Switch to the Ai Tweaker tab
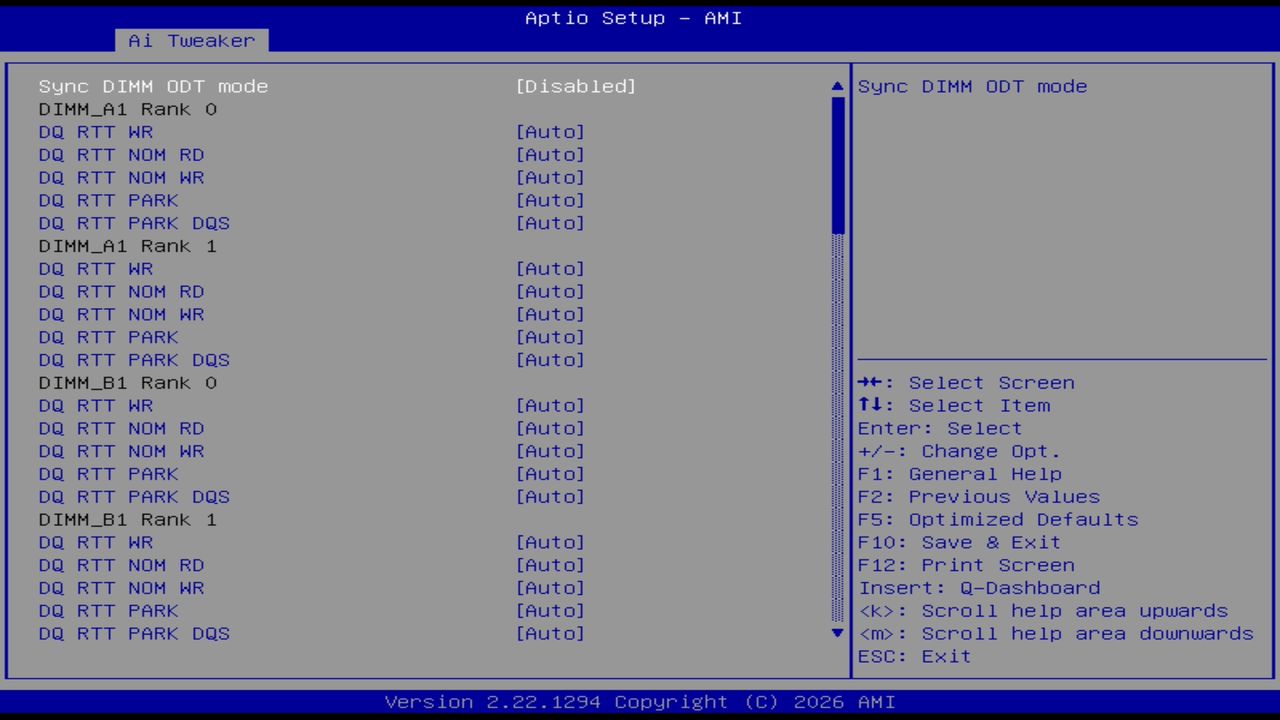Image resolution: width=1280 pixels, height=720 pixels. [x=190, y=40]
